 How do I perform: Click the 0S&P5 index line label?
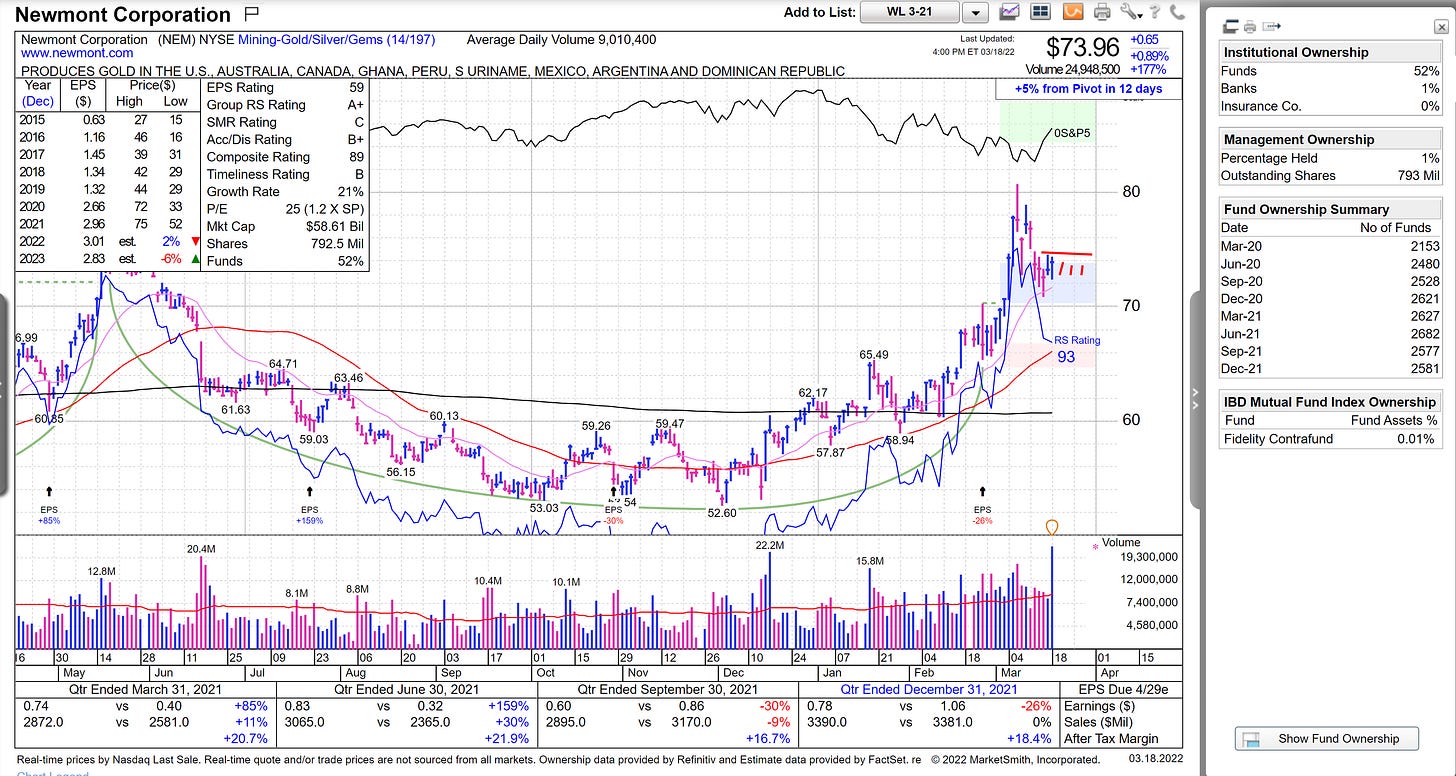tap(1072, 132)
